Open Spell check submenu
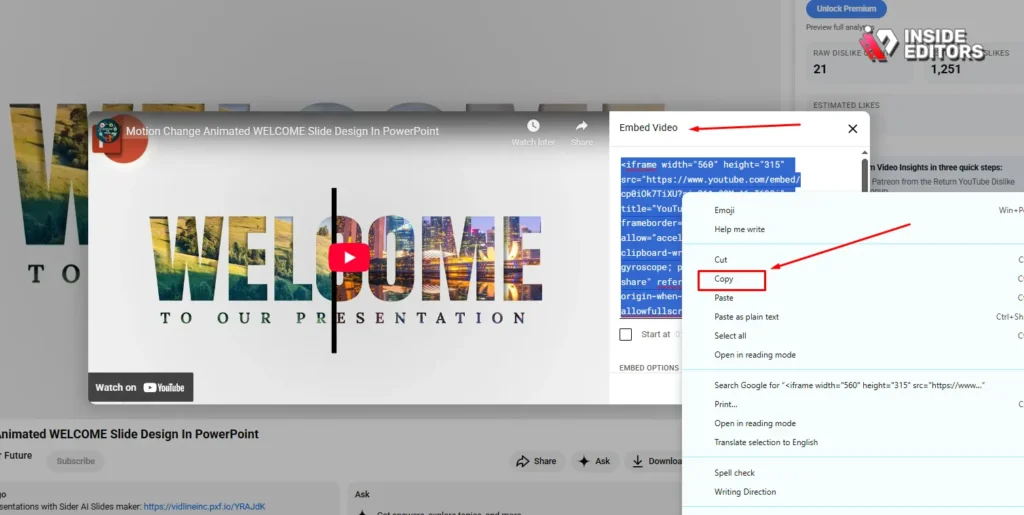Image resolution: width=1024 pixels, height=515 pixels. coord(735,473)
